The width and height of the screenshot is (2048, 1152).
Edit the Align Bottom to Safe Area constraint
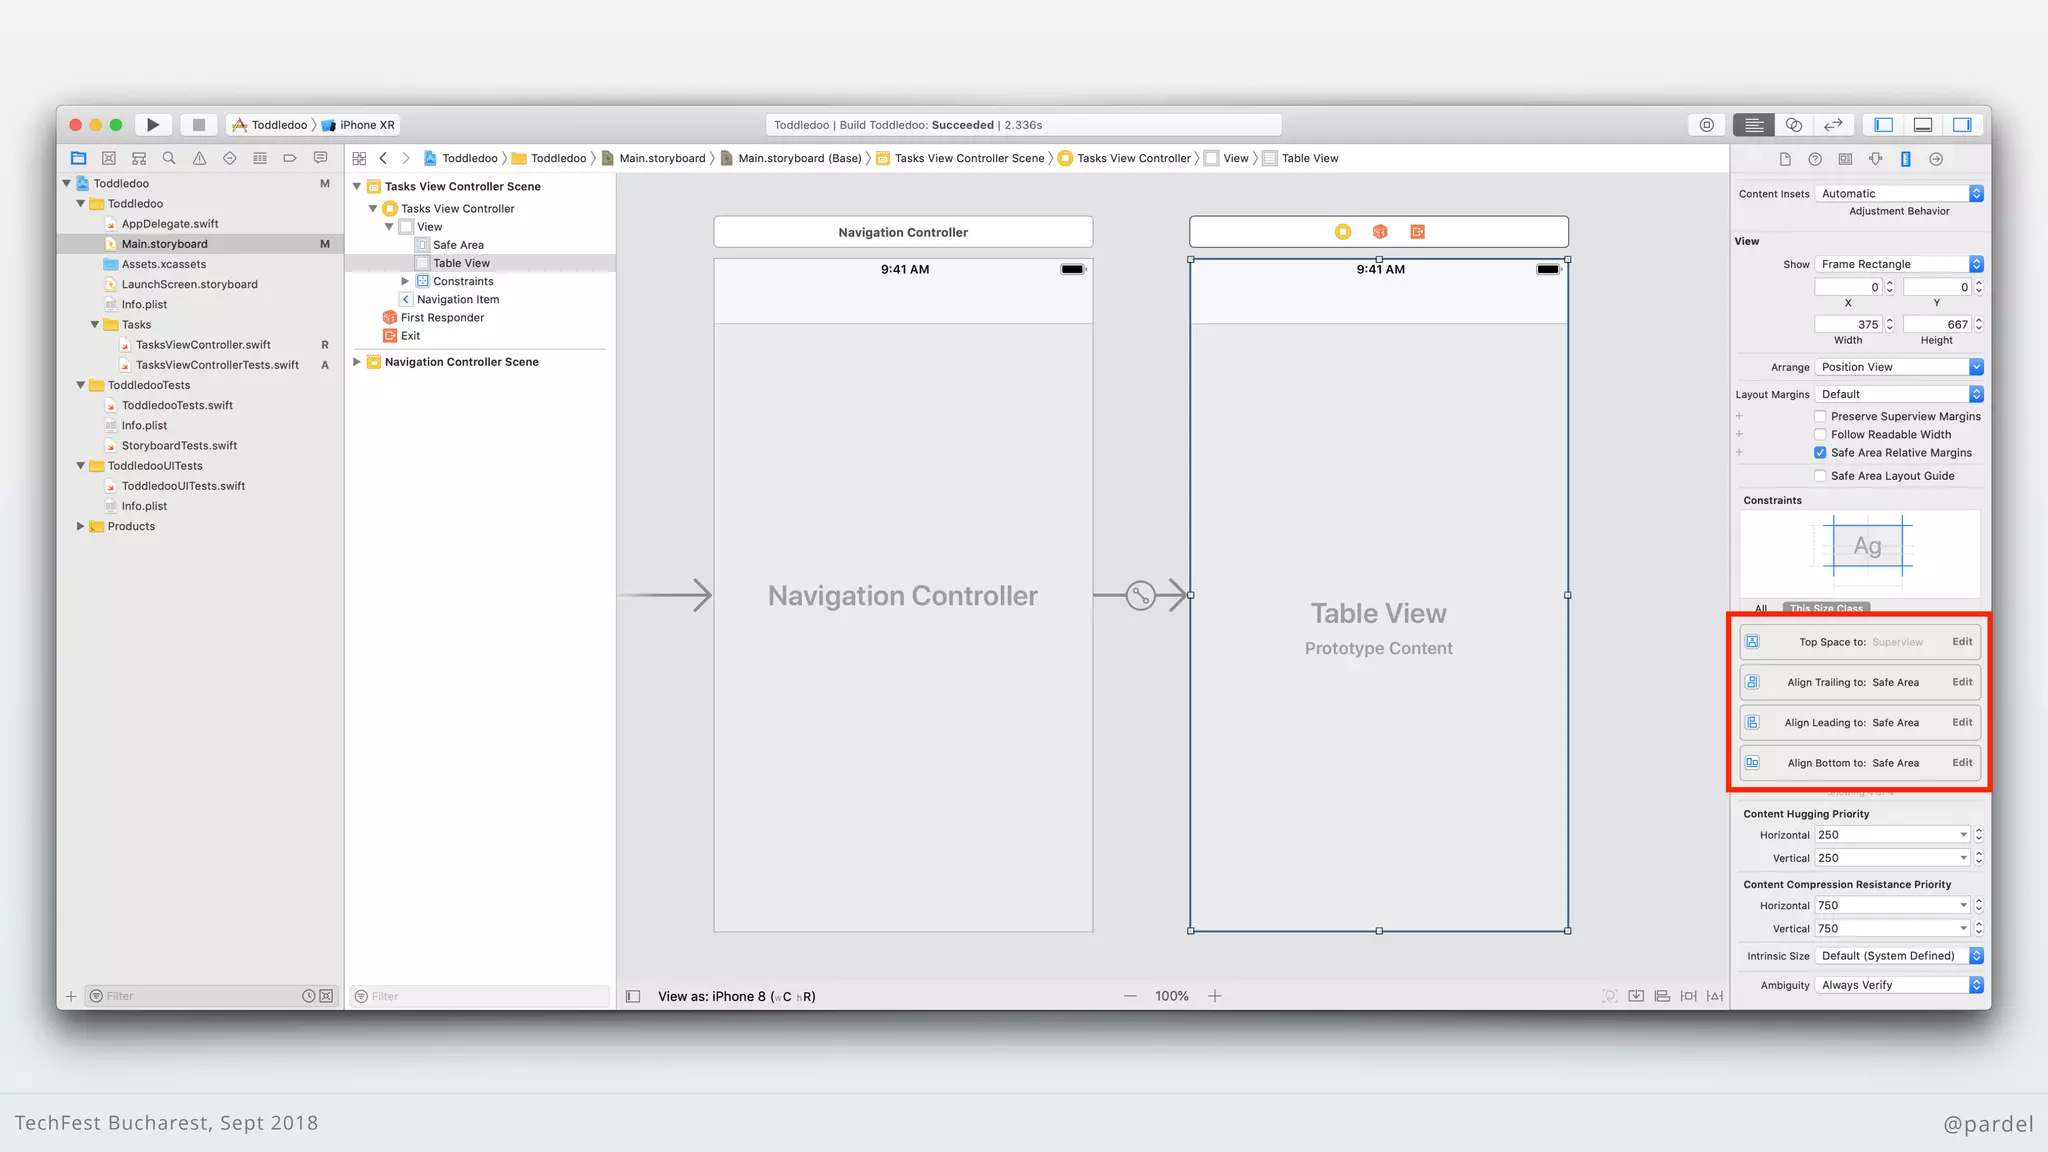[x=1962, y=763]
